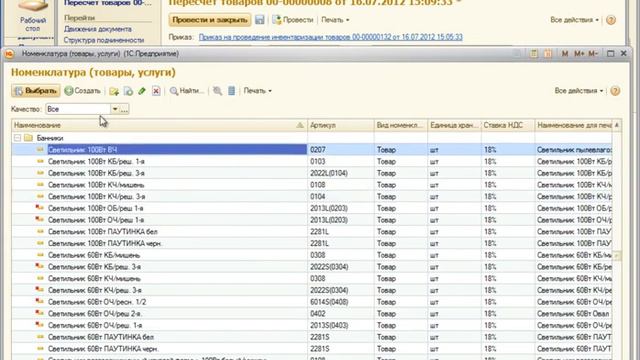This screenshot has height=360, width=640.
Task: Click the M memory button in title bar
Action: click(565, 53)
